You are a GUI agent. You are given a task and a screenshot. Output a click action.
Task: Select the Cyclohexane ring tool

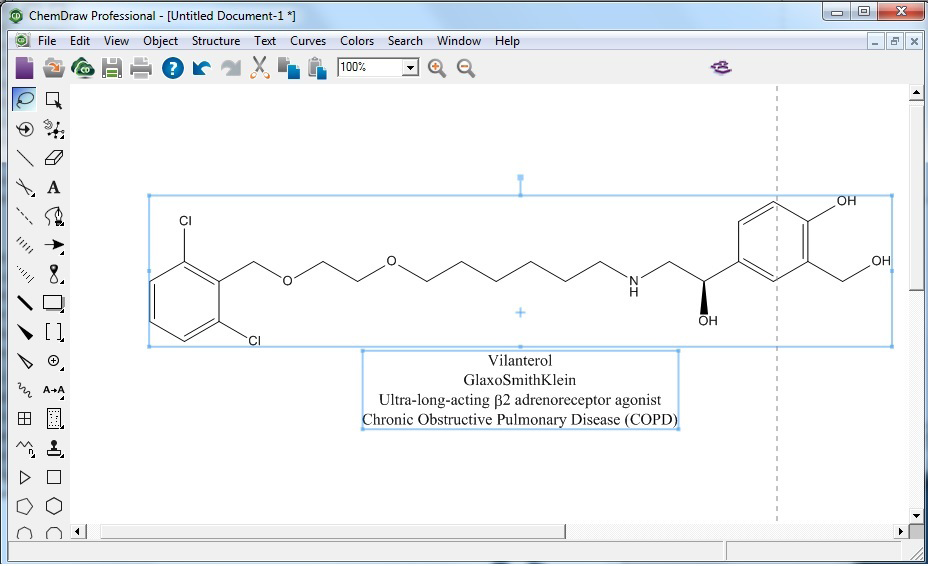click(54, 506)
